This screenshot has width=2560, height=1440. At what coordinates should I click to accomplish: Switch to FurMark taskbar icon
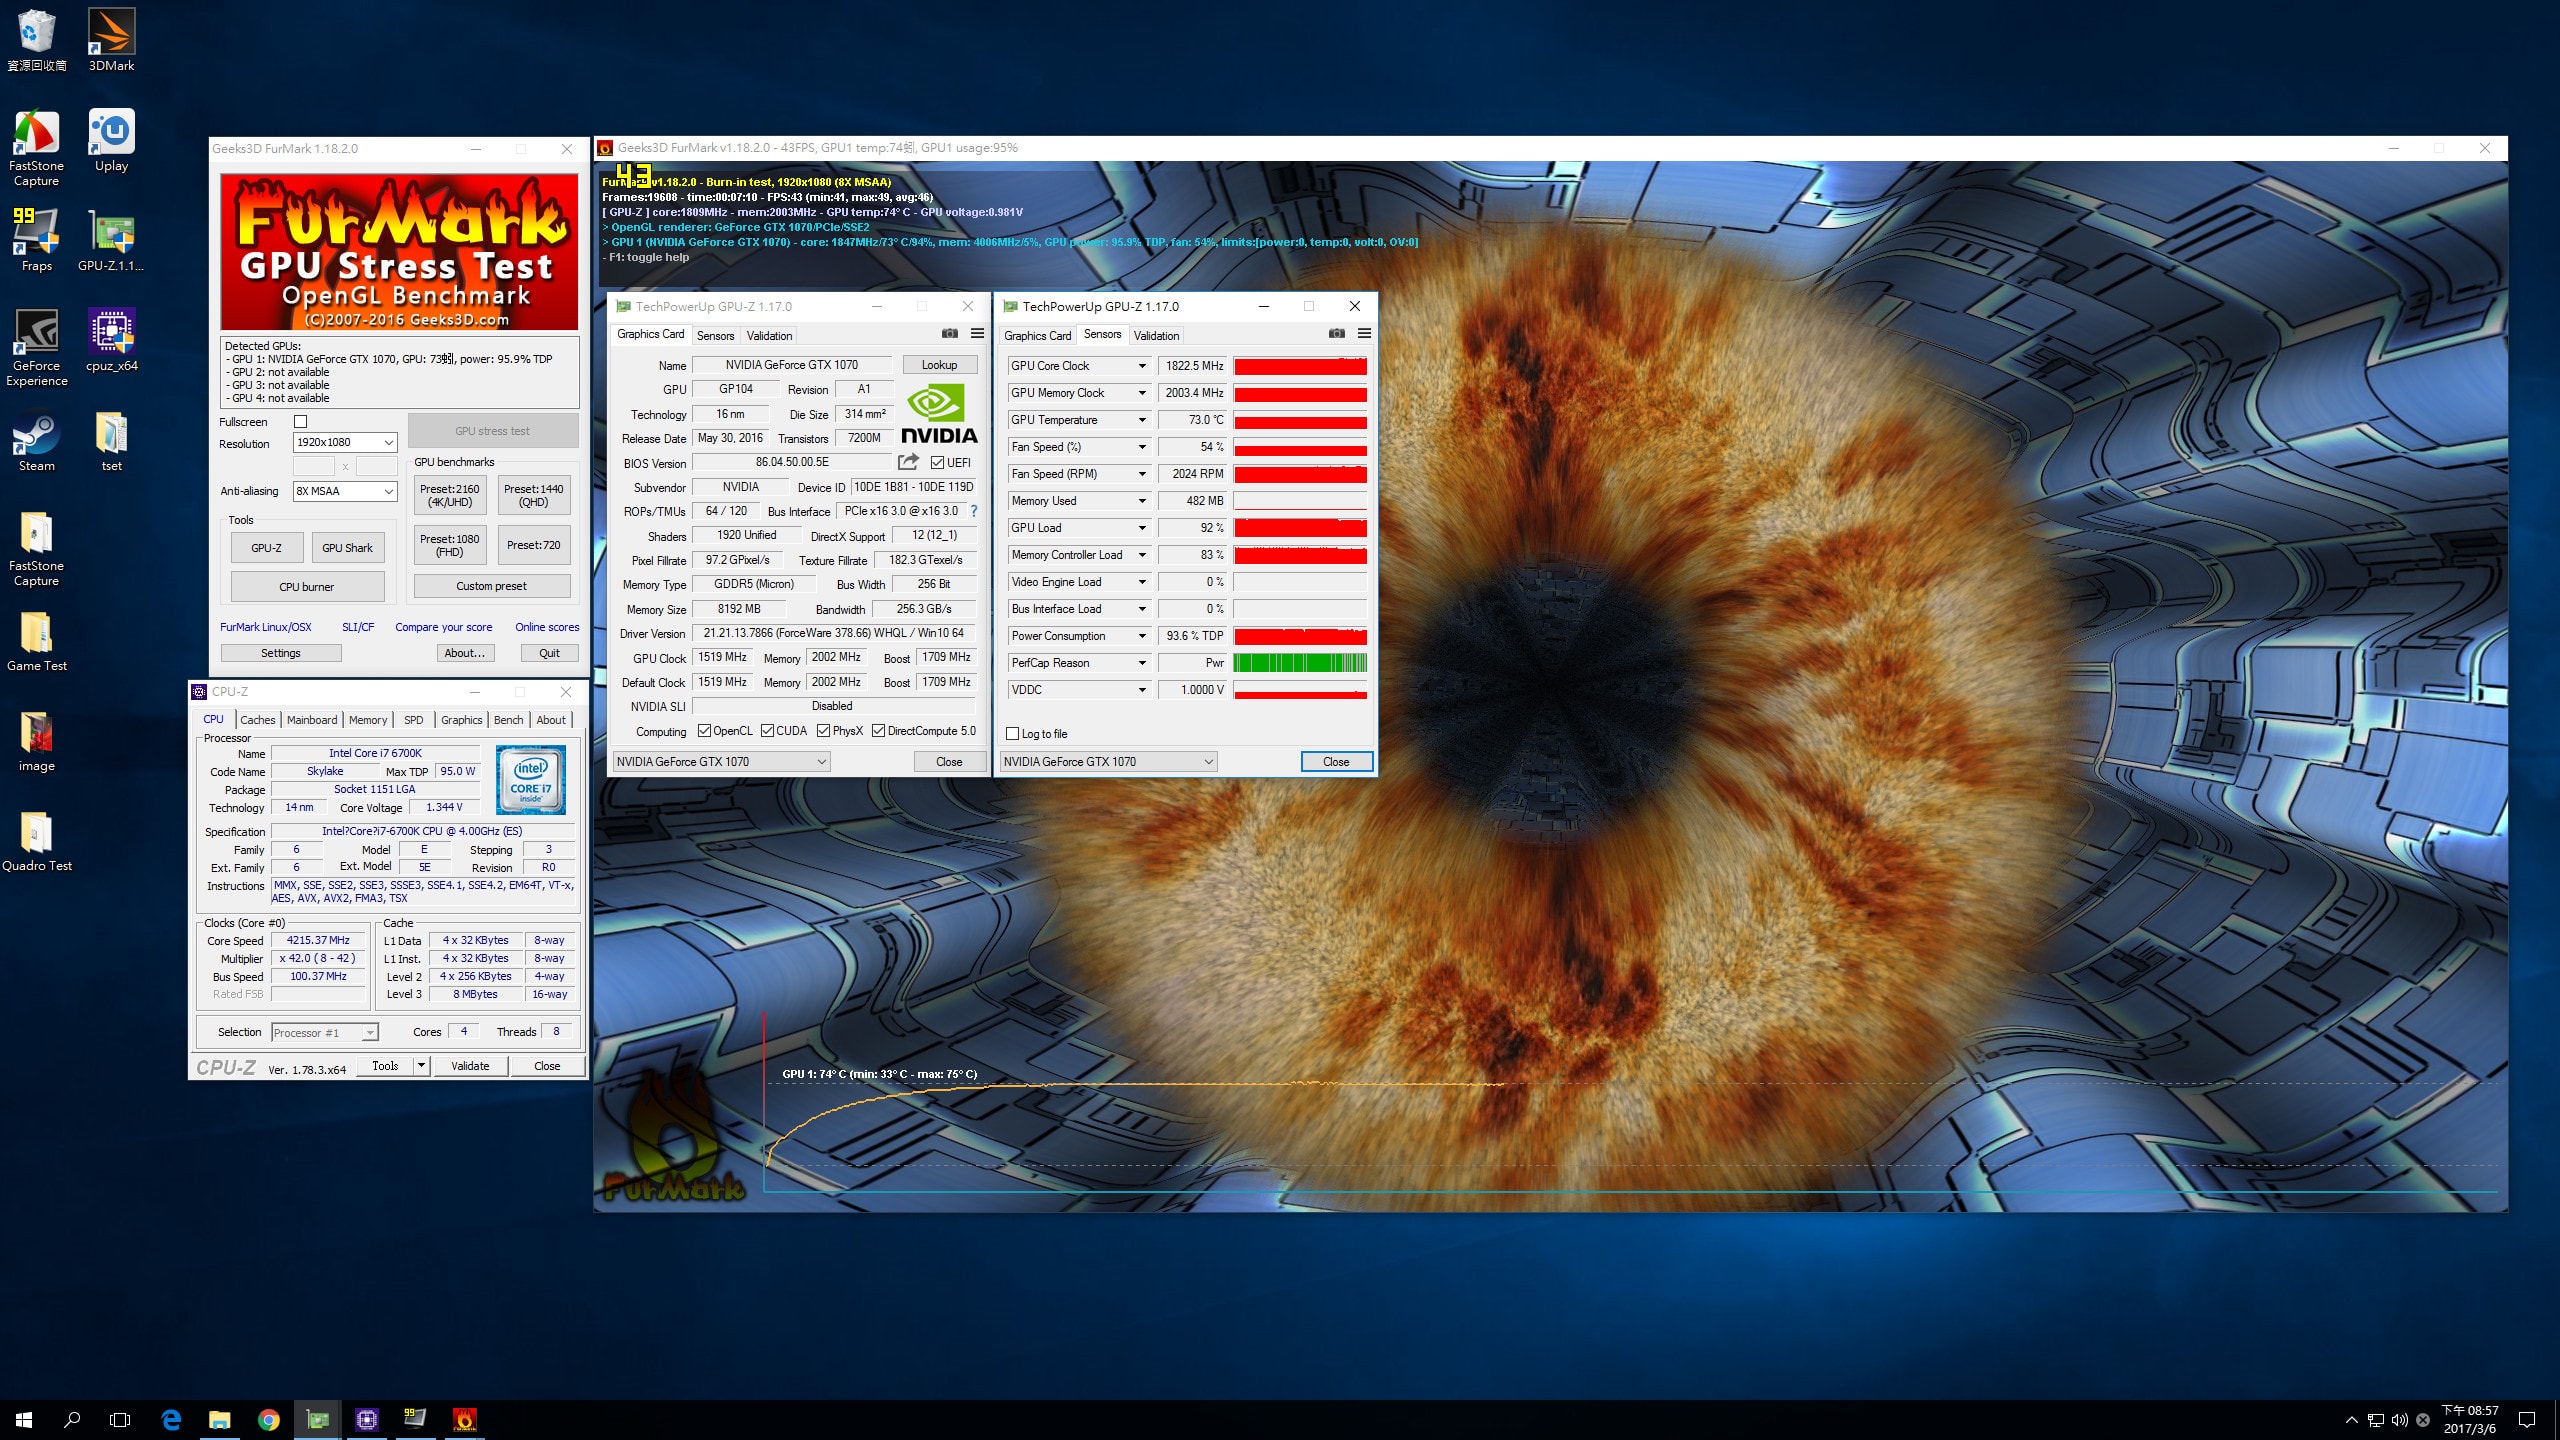click(x=464, y=1419)
